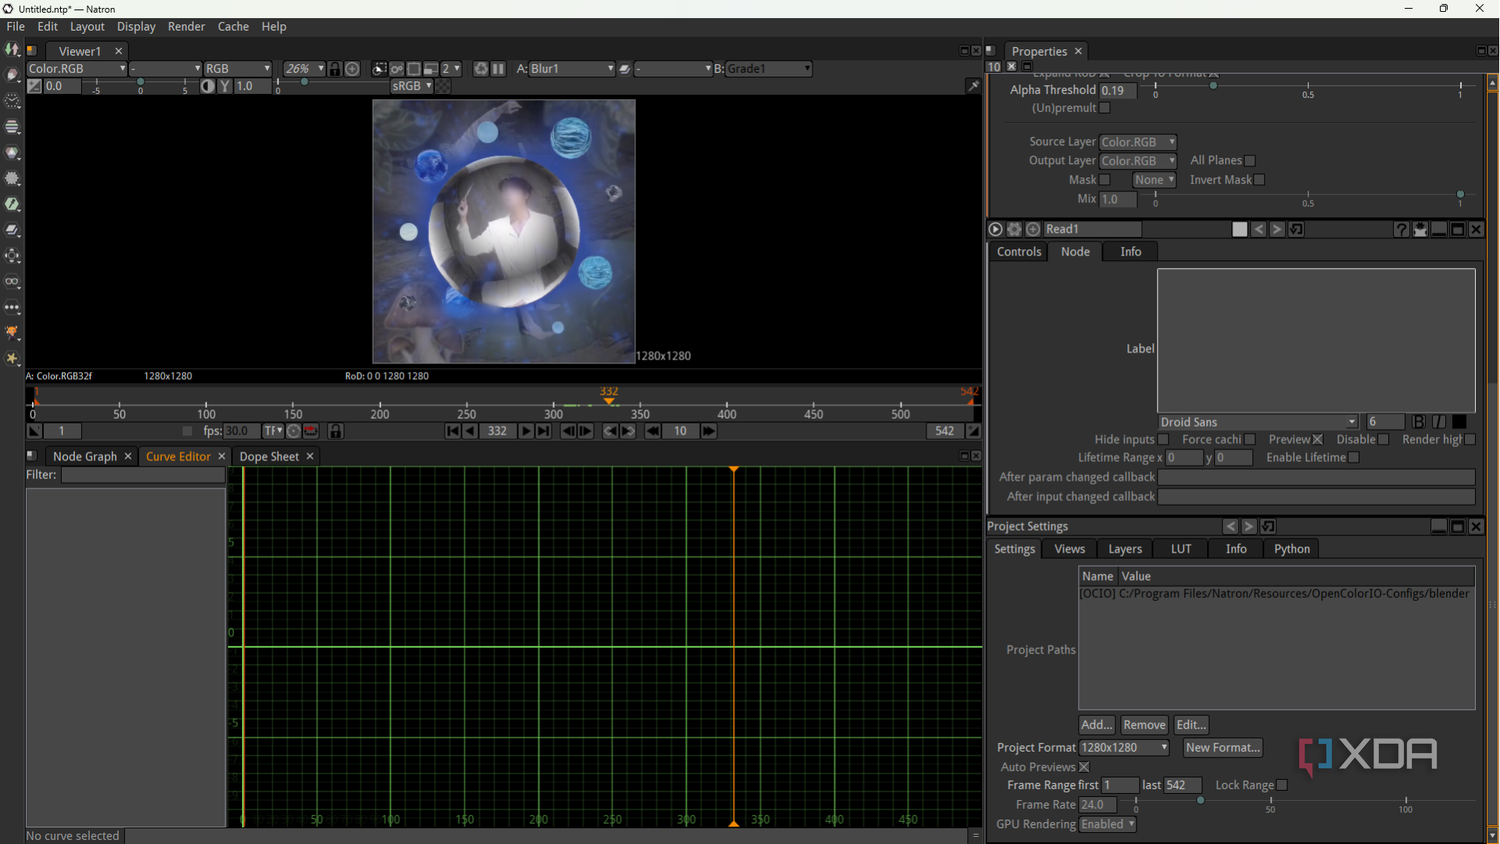1500x844 pixels.
Task: Click the Add... project path button
Action: click(x=1096, y=725)
